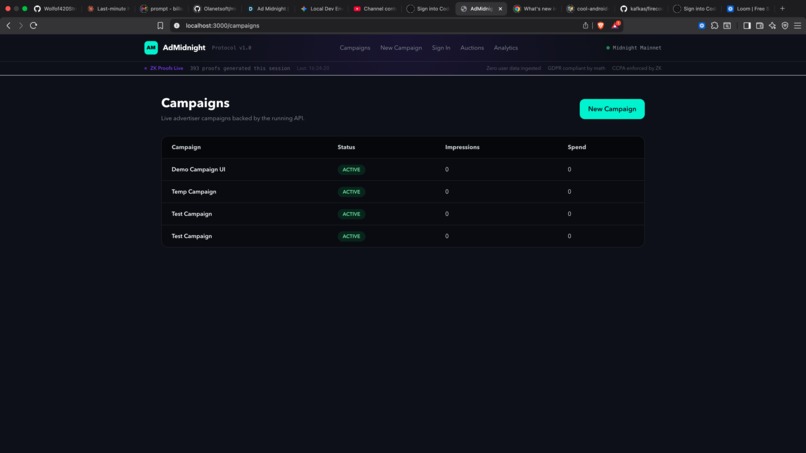Screen dimensions: 806x453
Task: Click the Spend column header
Action: coord(577,147)
